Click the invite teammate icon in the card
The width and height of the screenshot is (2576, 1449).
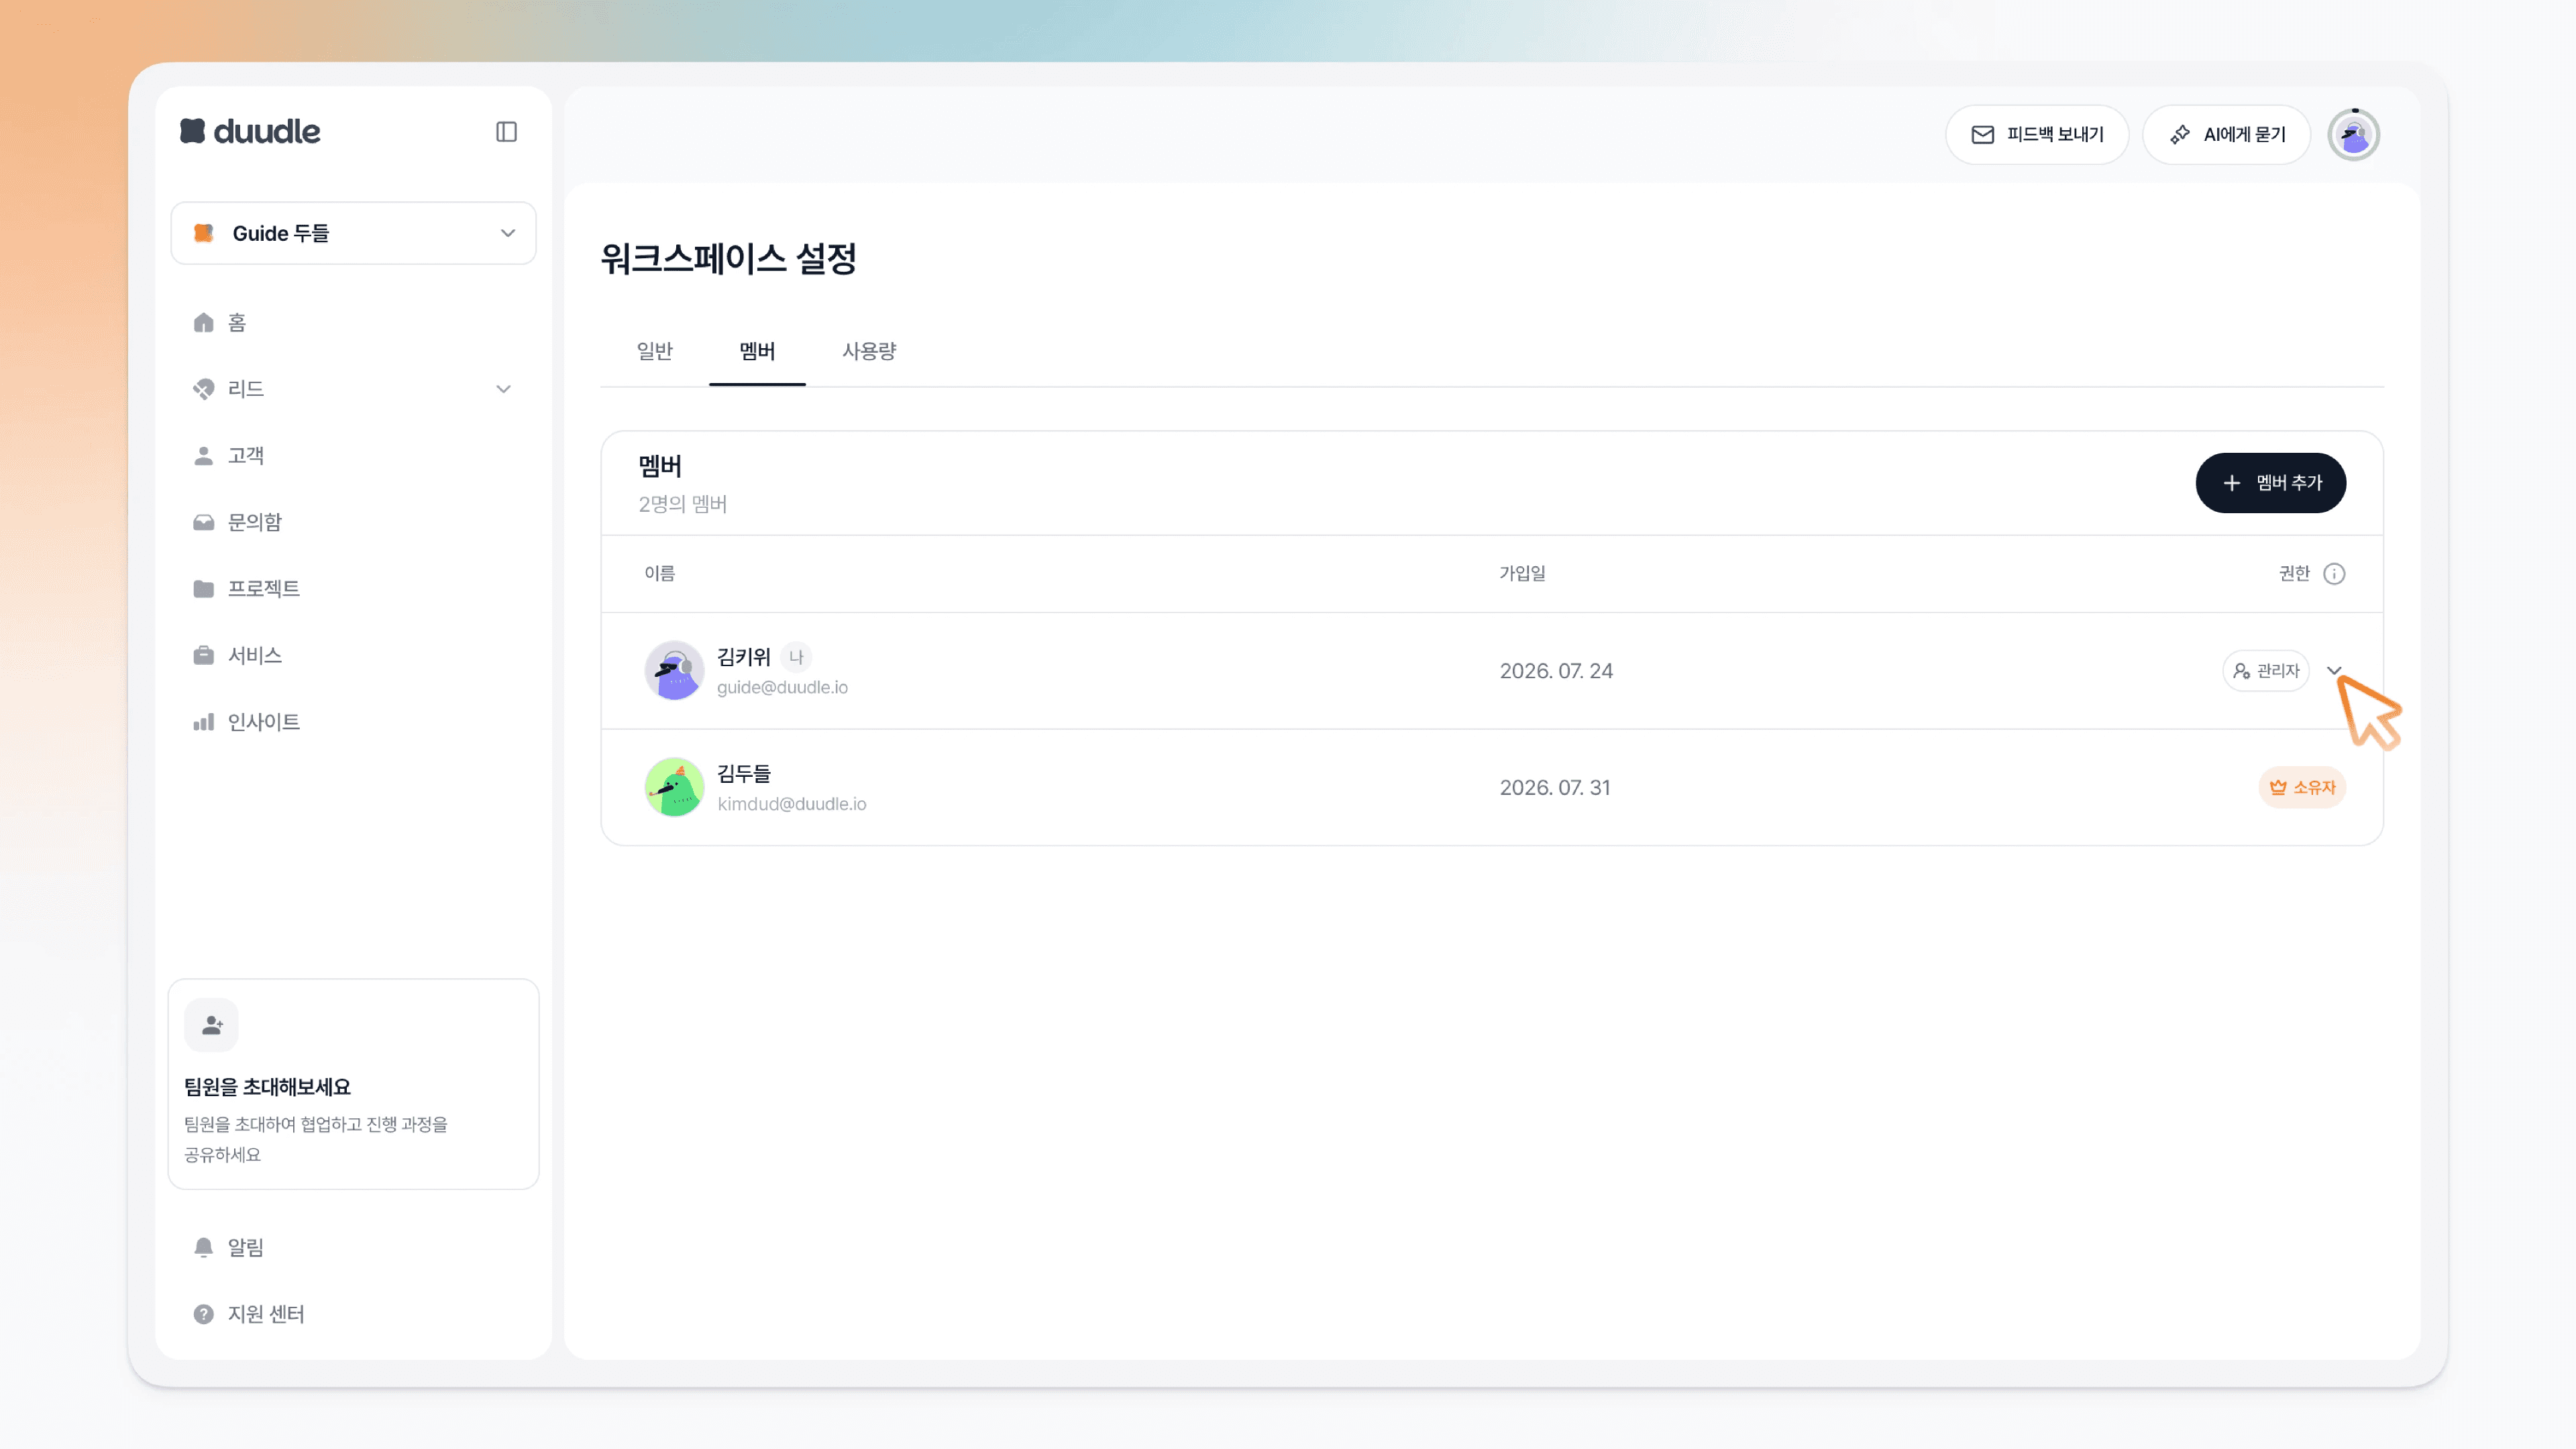211,1025
